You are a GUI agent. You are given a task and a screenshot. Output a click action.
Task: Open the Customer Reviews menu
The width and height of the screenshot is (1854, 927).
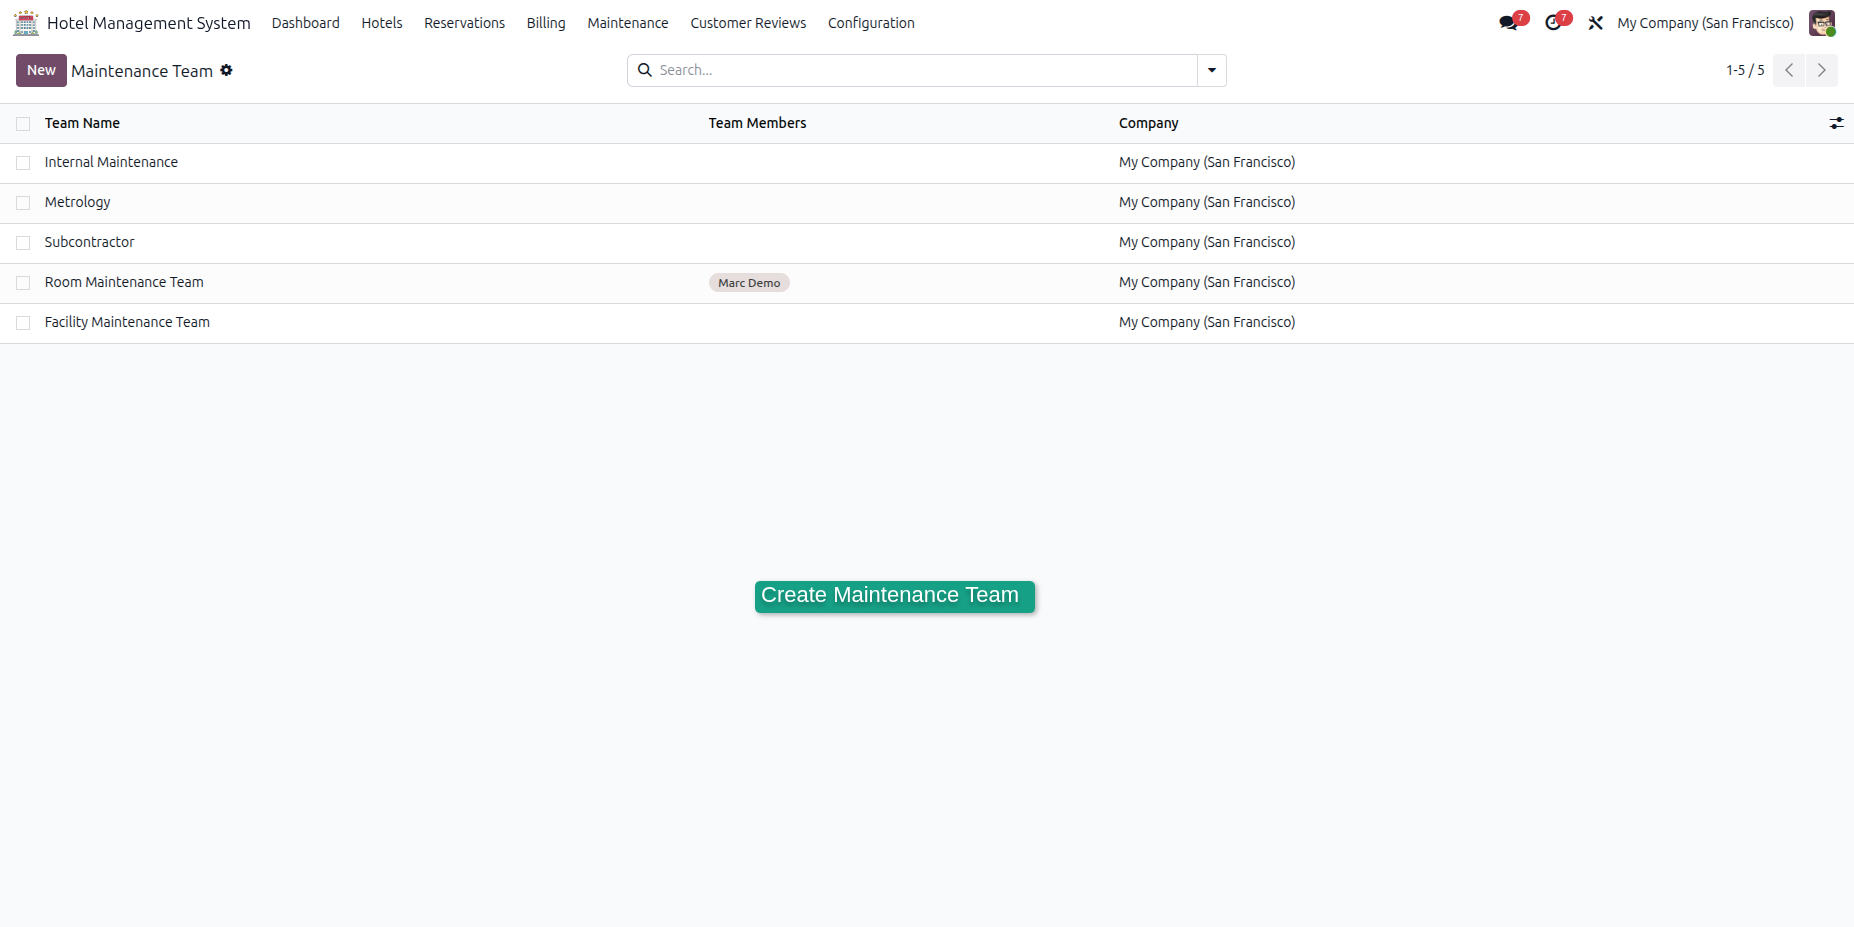coord(748,23)
